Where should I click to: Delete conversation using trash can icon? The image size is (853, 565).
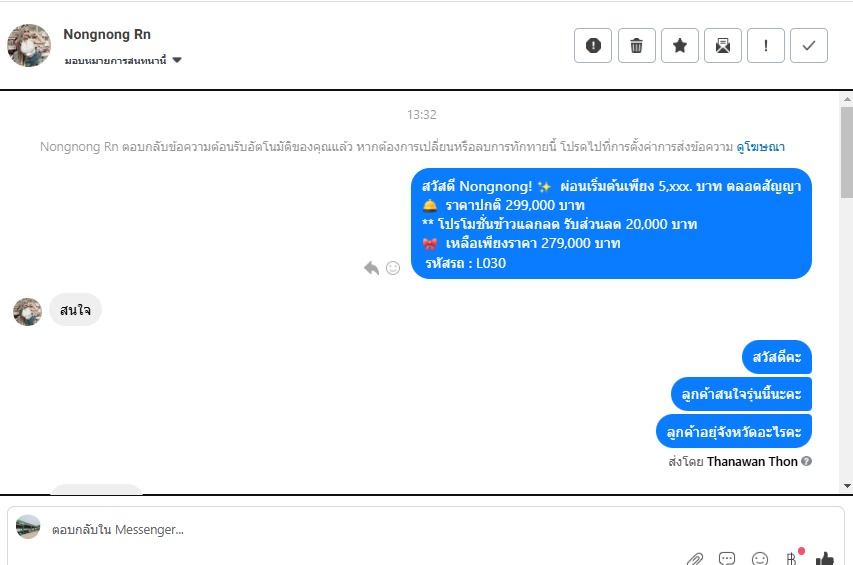636,46
